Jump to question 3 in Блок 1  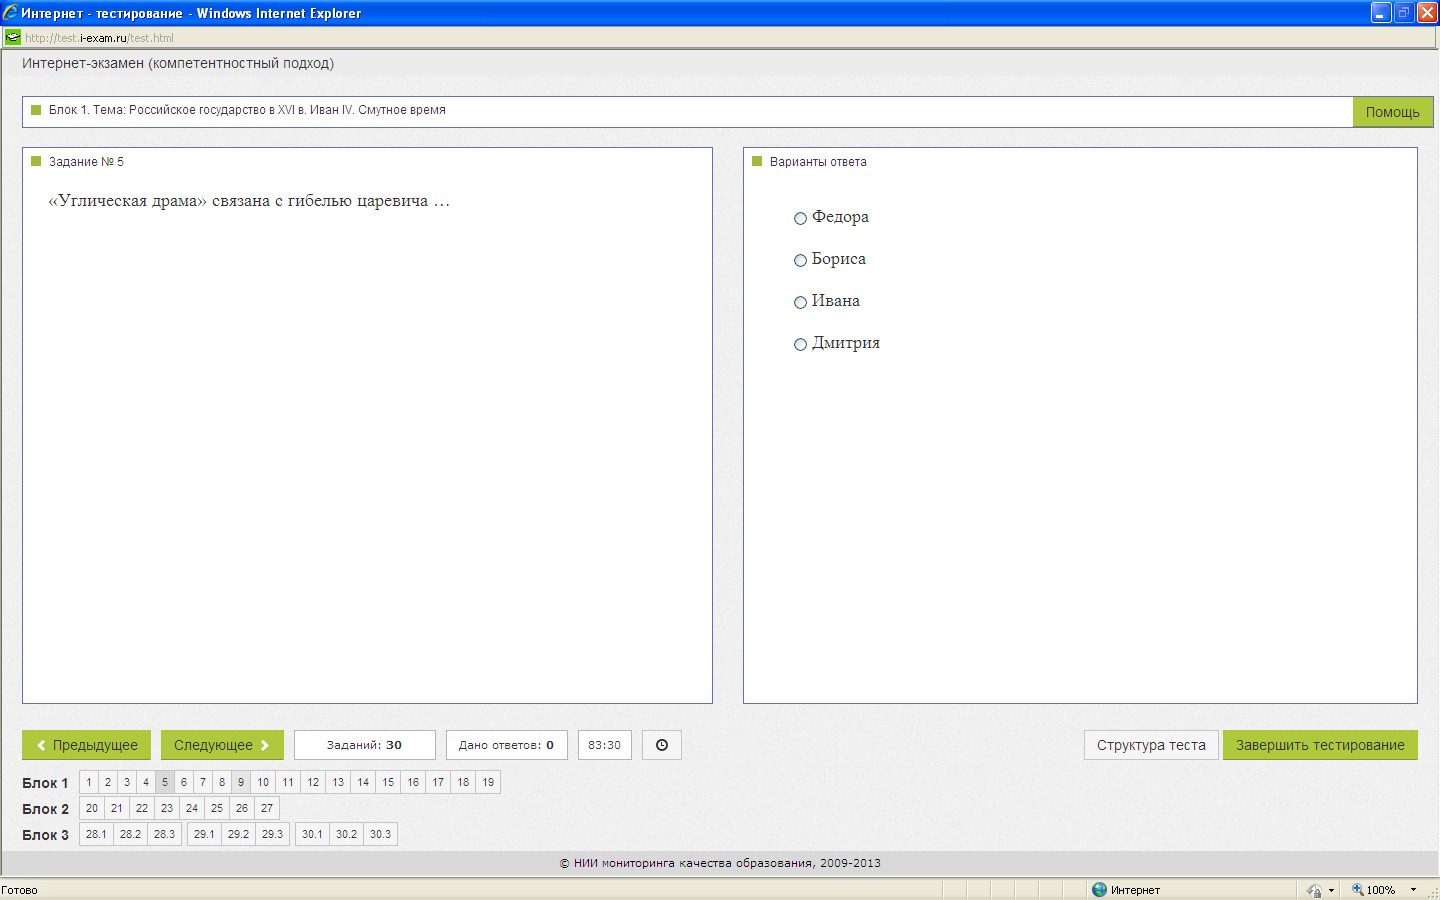click(127, 782)
